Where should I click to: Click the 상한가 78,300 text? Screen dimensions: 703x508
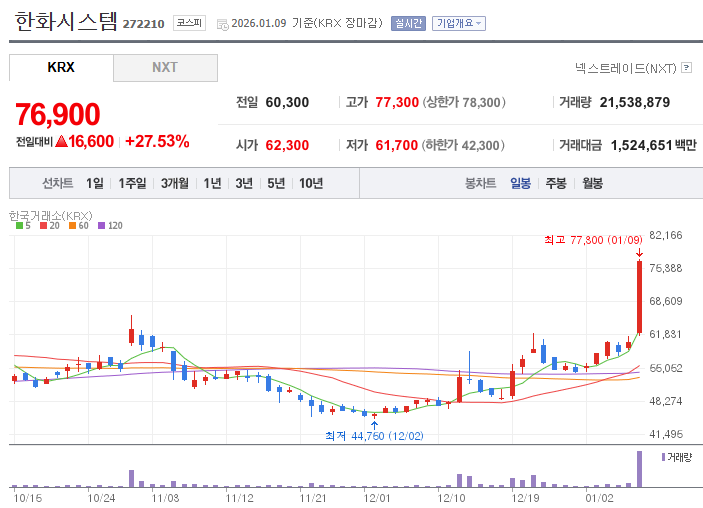(x=464, y=102)
